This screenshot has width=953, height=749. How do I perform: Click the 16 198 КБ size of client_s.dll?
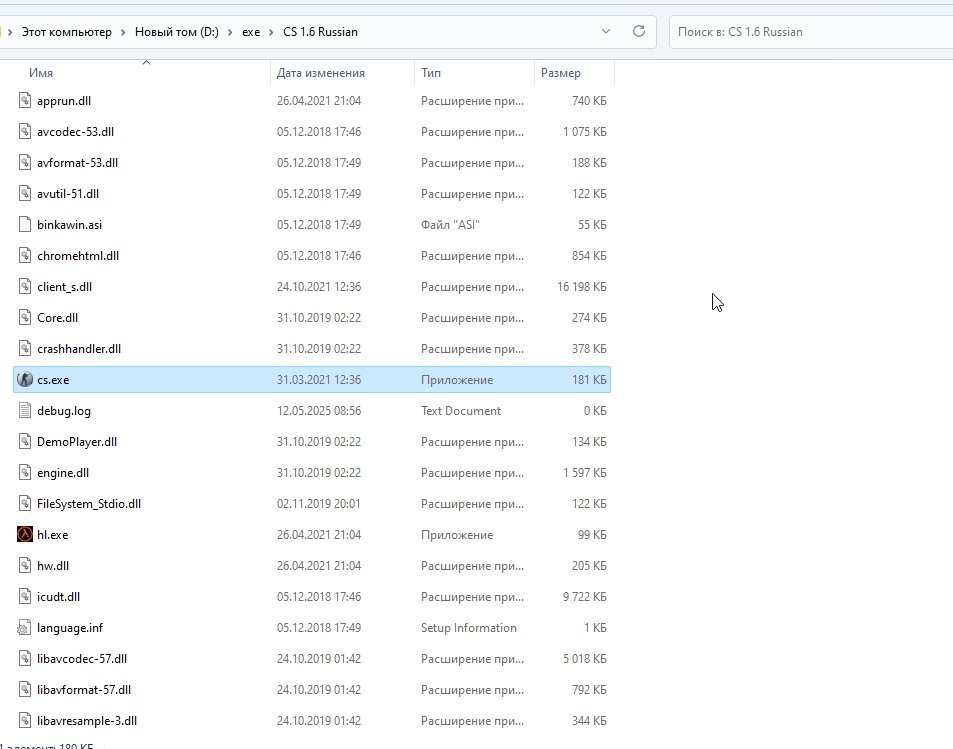[582, 287]
